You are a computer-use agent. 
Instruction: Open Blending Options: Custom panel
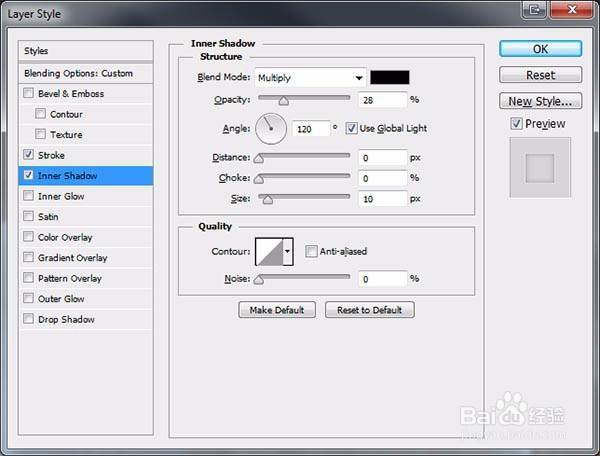click(86, 73)
